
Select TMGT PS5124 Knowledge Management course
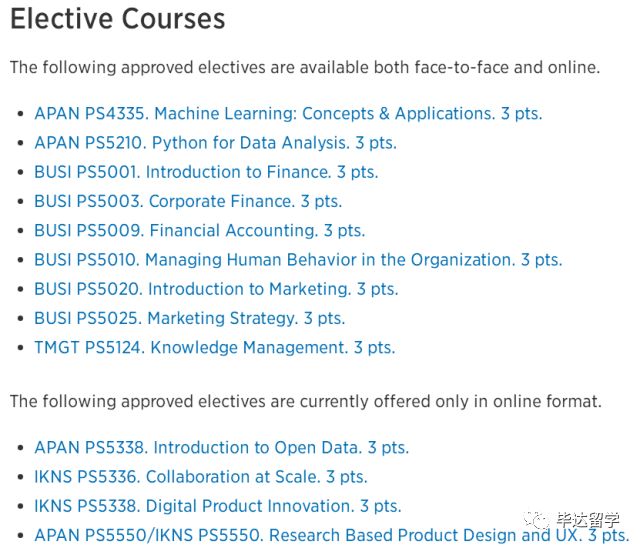click(215, 348)
